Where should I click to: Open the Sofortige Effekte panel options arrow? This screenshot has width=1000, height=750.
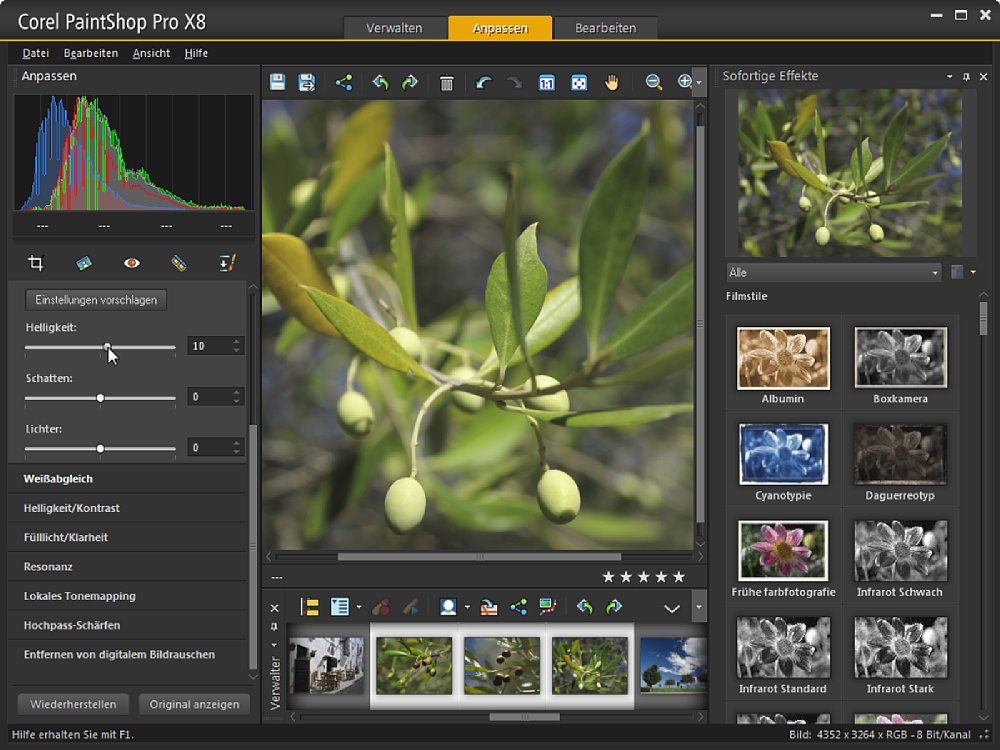[950, 77]
